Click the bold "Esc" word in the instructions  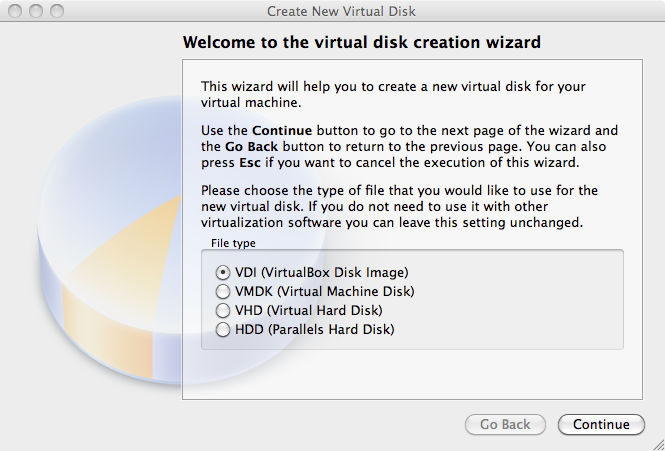250,163
